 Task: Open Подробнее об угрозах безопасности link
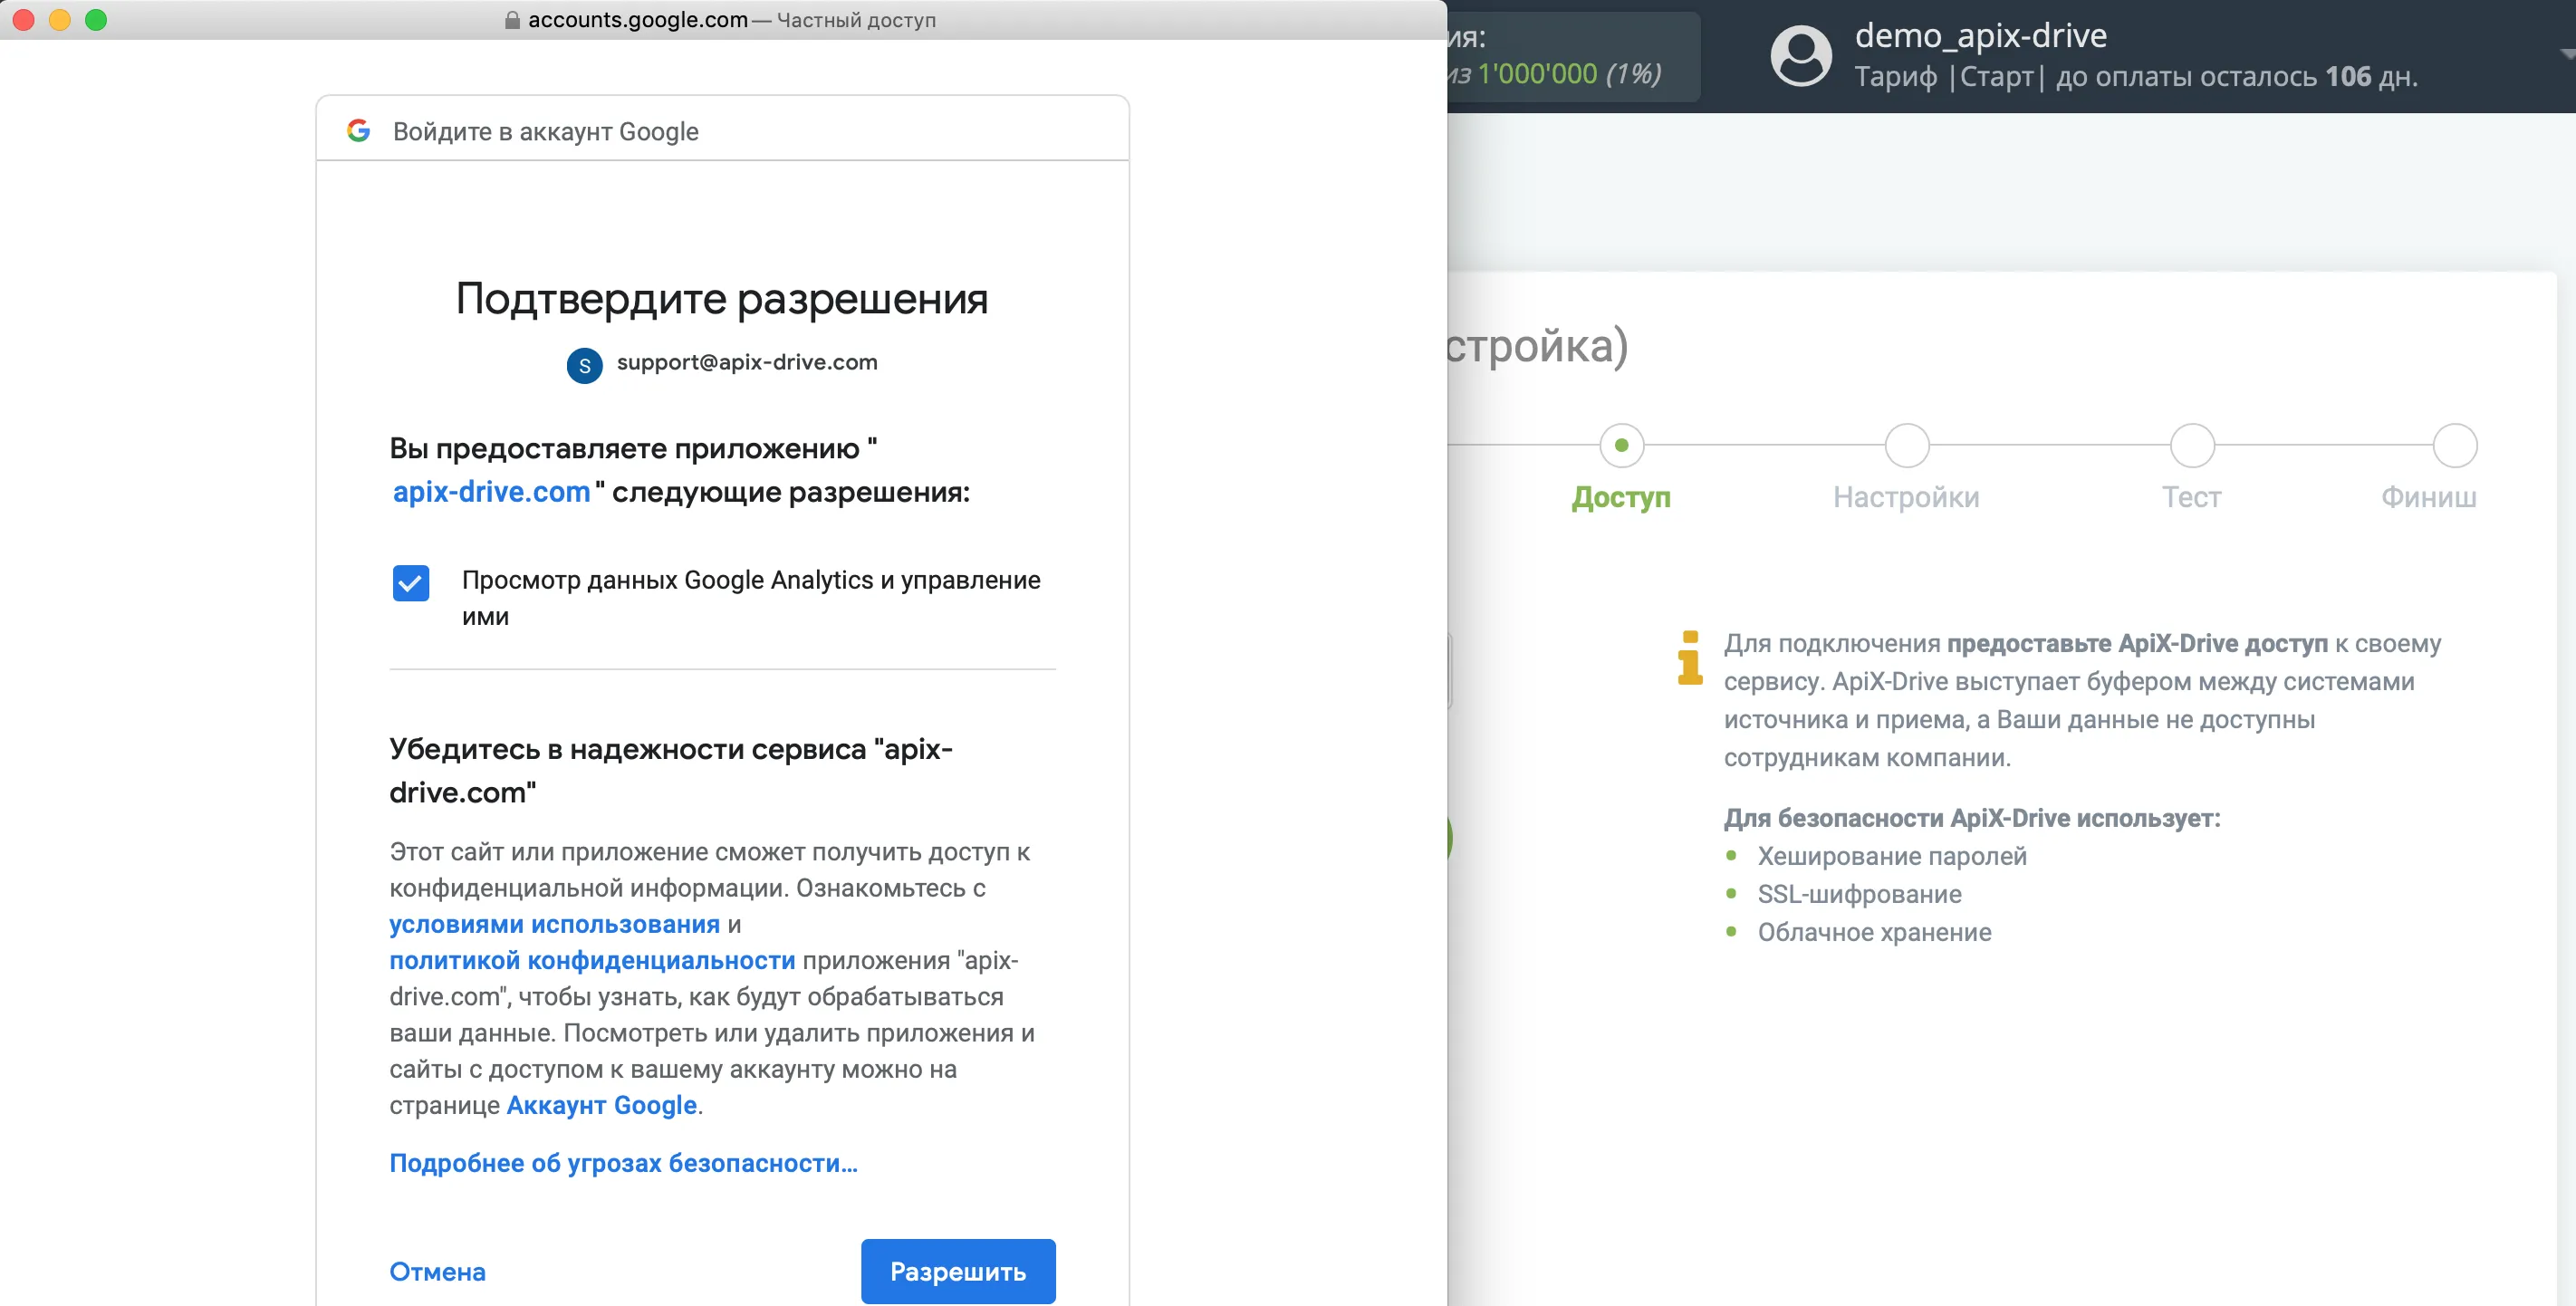623,1163
